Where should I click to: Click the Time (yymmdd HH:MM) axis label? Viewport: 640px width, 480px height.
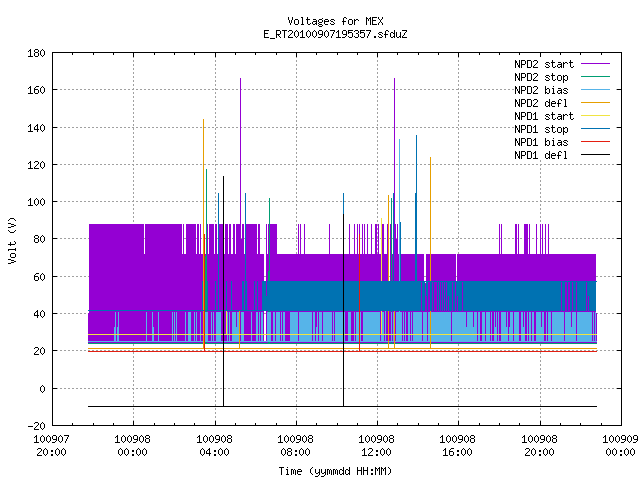[x=335, y=471]
